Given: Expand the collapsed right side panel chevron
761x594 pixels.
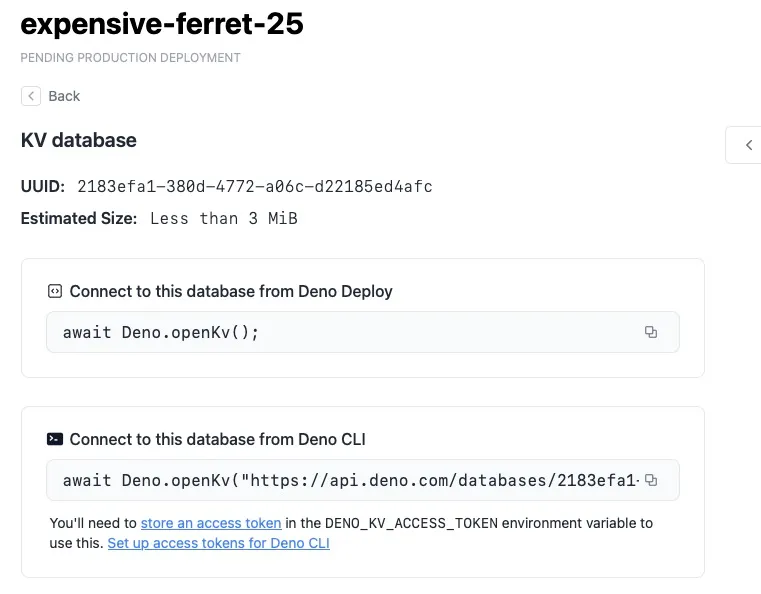Looking at the screenshot, I should (x=749, y=145).
